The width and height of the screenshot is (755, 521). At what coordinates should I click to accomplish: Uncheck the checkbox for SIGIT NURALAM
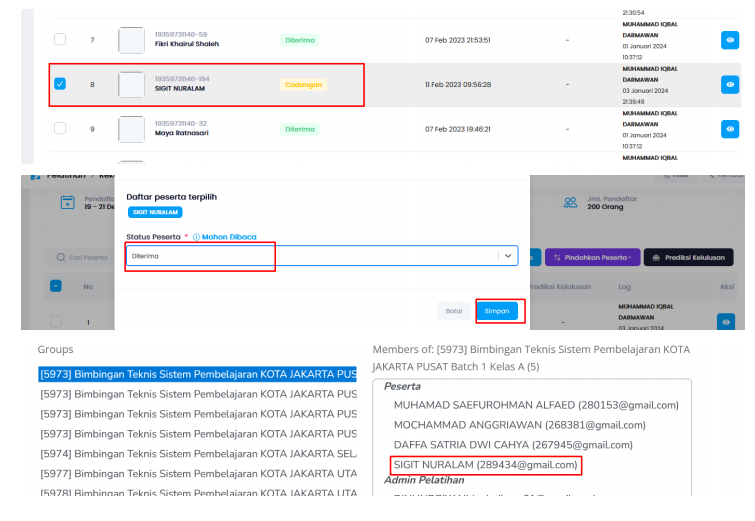[60, 84]
